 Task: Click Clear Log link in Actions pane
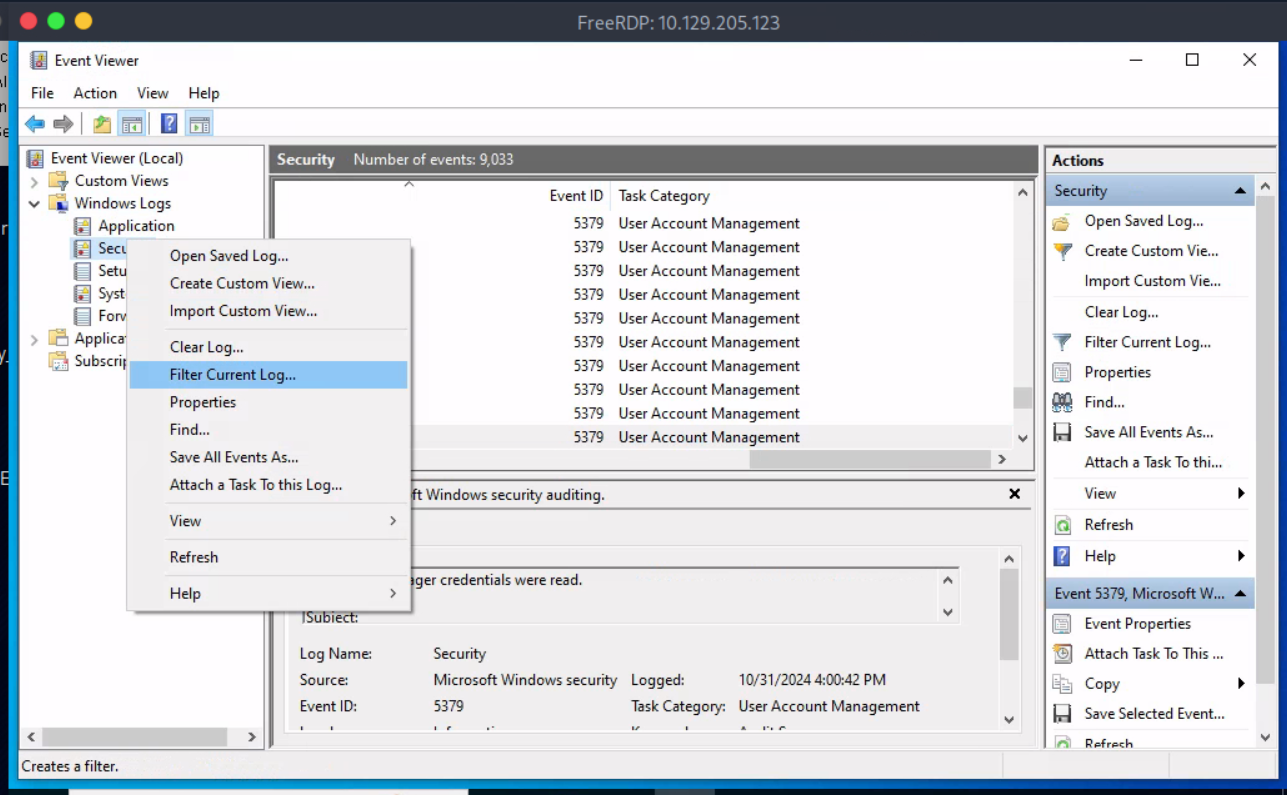click(x=1121, y=312)
